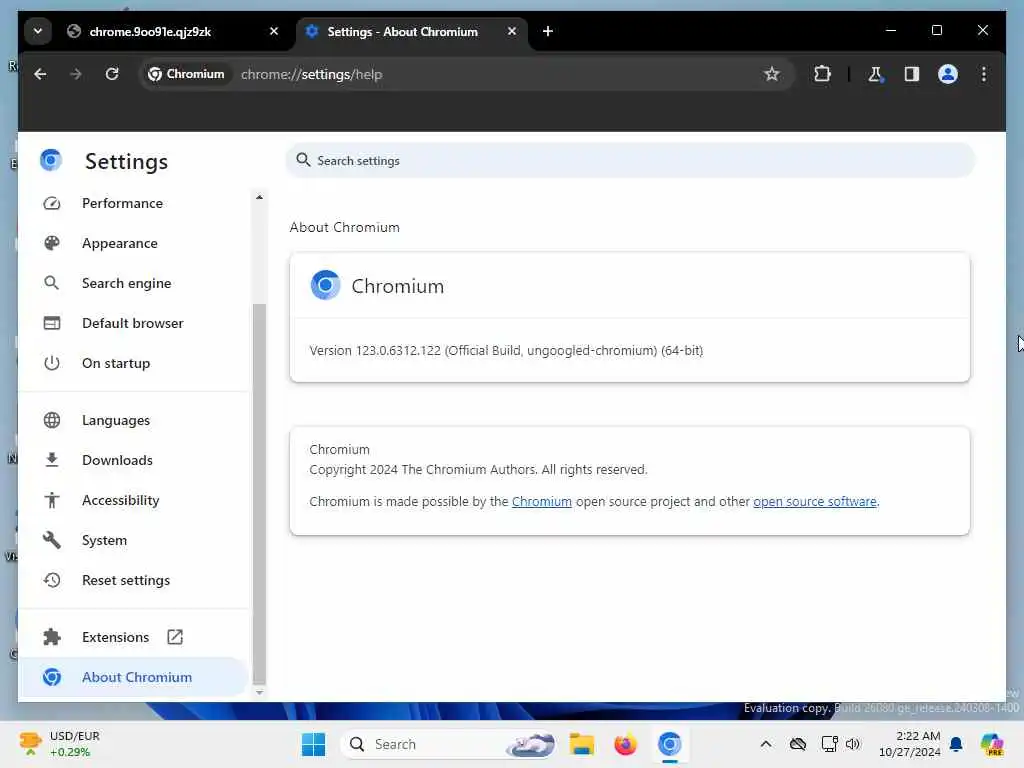The width and height of the screenshot is (1024, 768).
Task: Open File Explorer from taskbar
Action: [x=581, y=744]
